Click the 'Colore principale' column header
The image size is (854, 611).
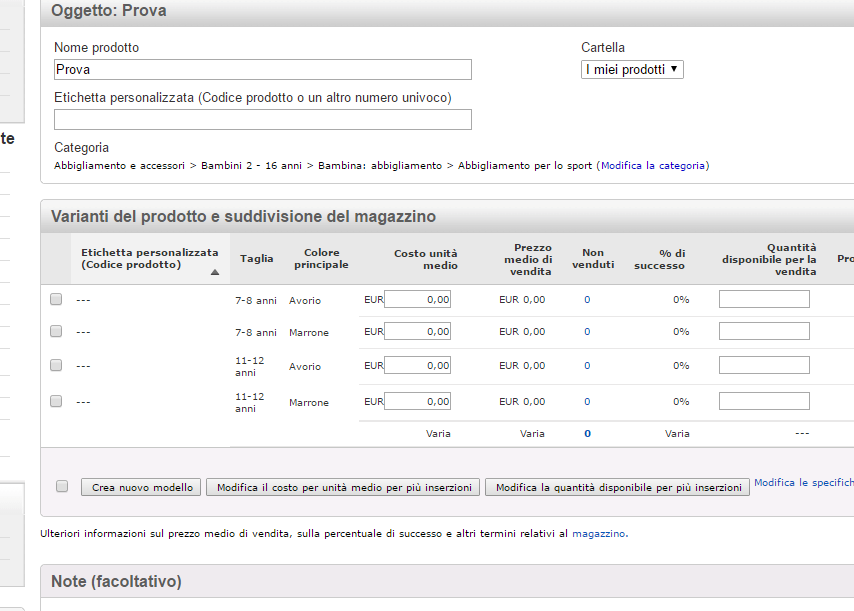tap(321, 259)
